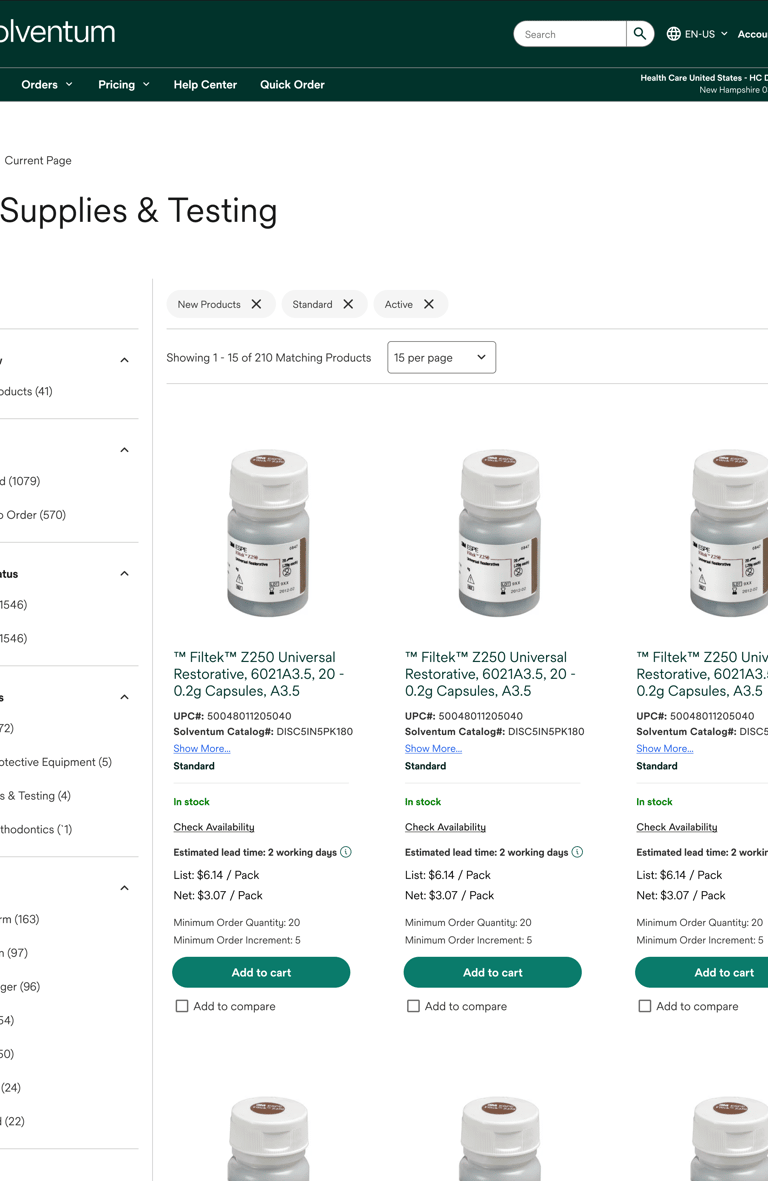Click Show More on second product
Image resolution: width=768 pixels, height=1181 pixels.
coord(434,749)
